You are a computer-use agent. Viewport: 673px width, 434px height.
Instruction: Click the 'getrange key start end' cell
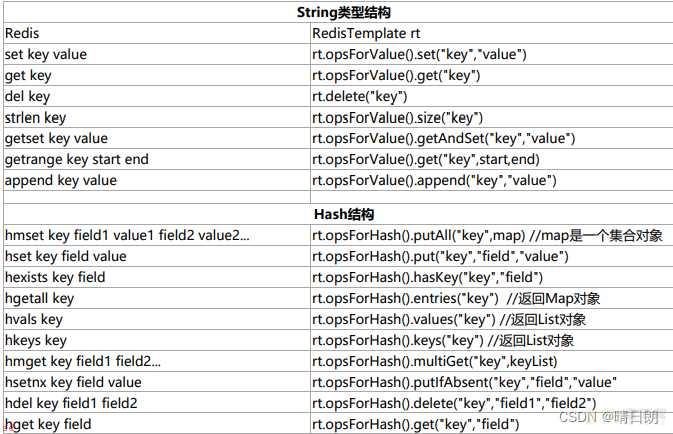click(x=157, y=159)
